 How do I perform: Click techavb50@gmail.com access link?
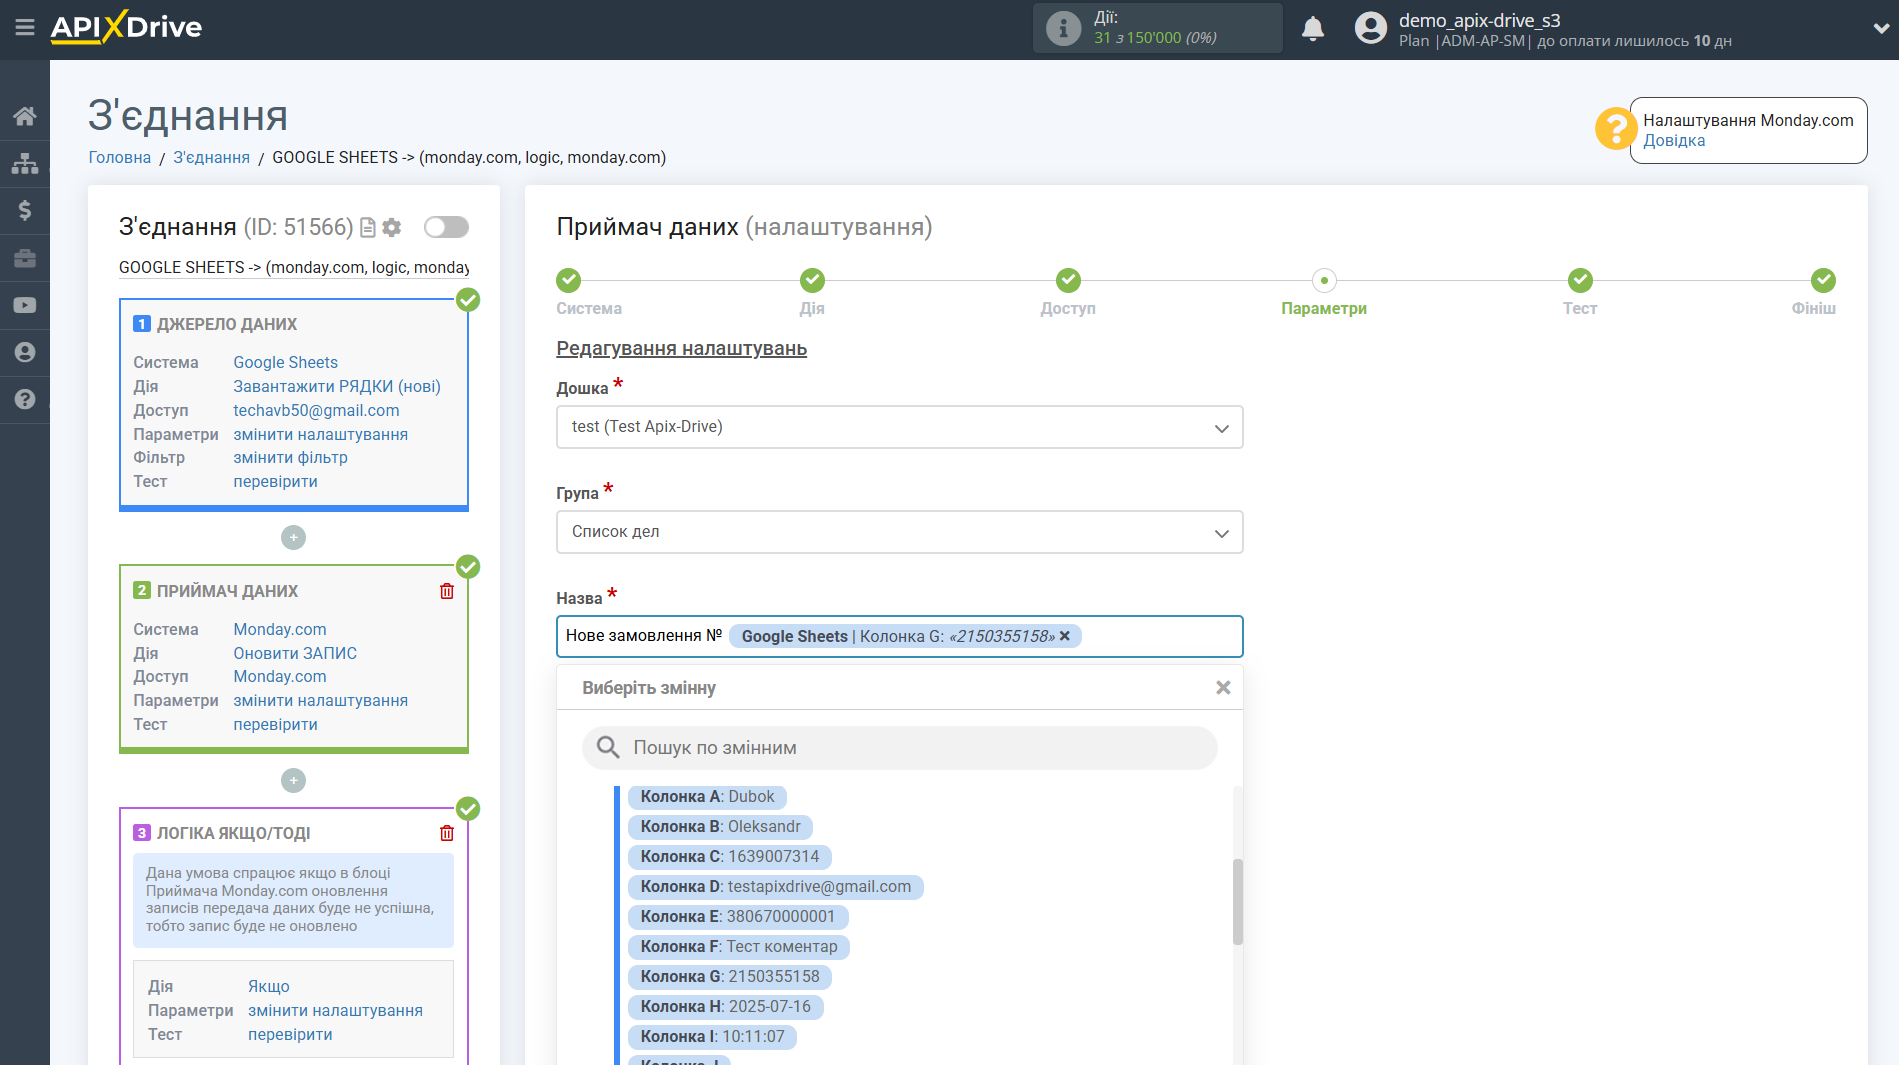point(316,410)
